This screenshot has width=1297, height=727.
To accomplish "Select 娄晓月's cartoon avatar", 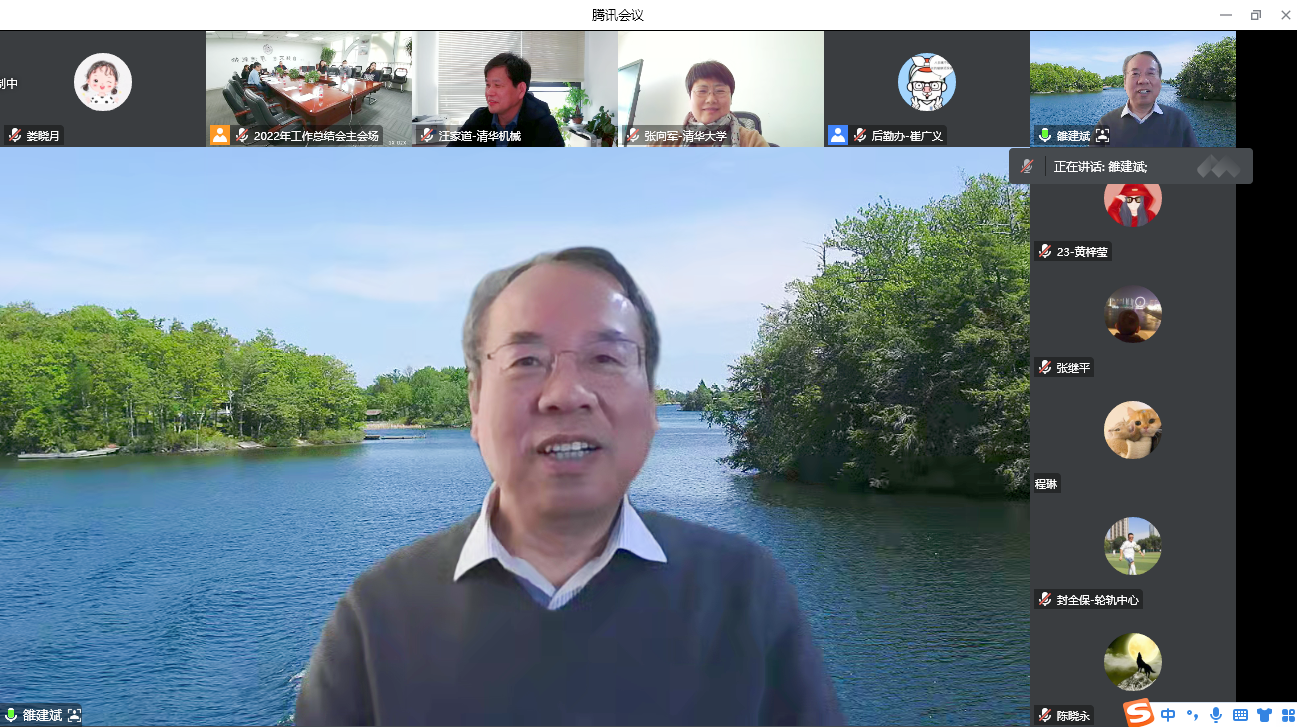I will [103, 82].
